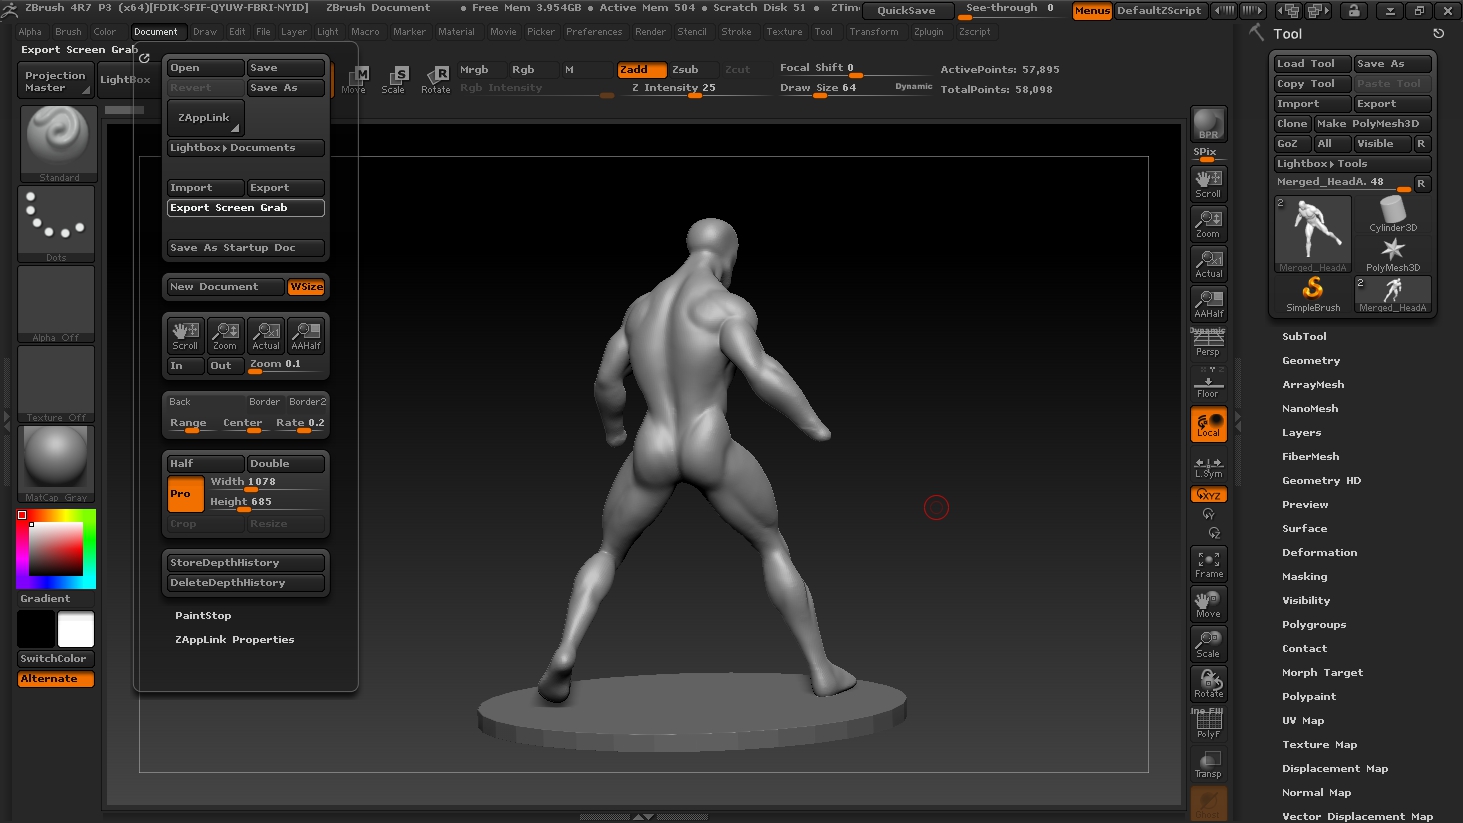Viewport: 1463px width, 823px height.
Task: Click the QuickSave button
Action: [x=906, y=11]
